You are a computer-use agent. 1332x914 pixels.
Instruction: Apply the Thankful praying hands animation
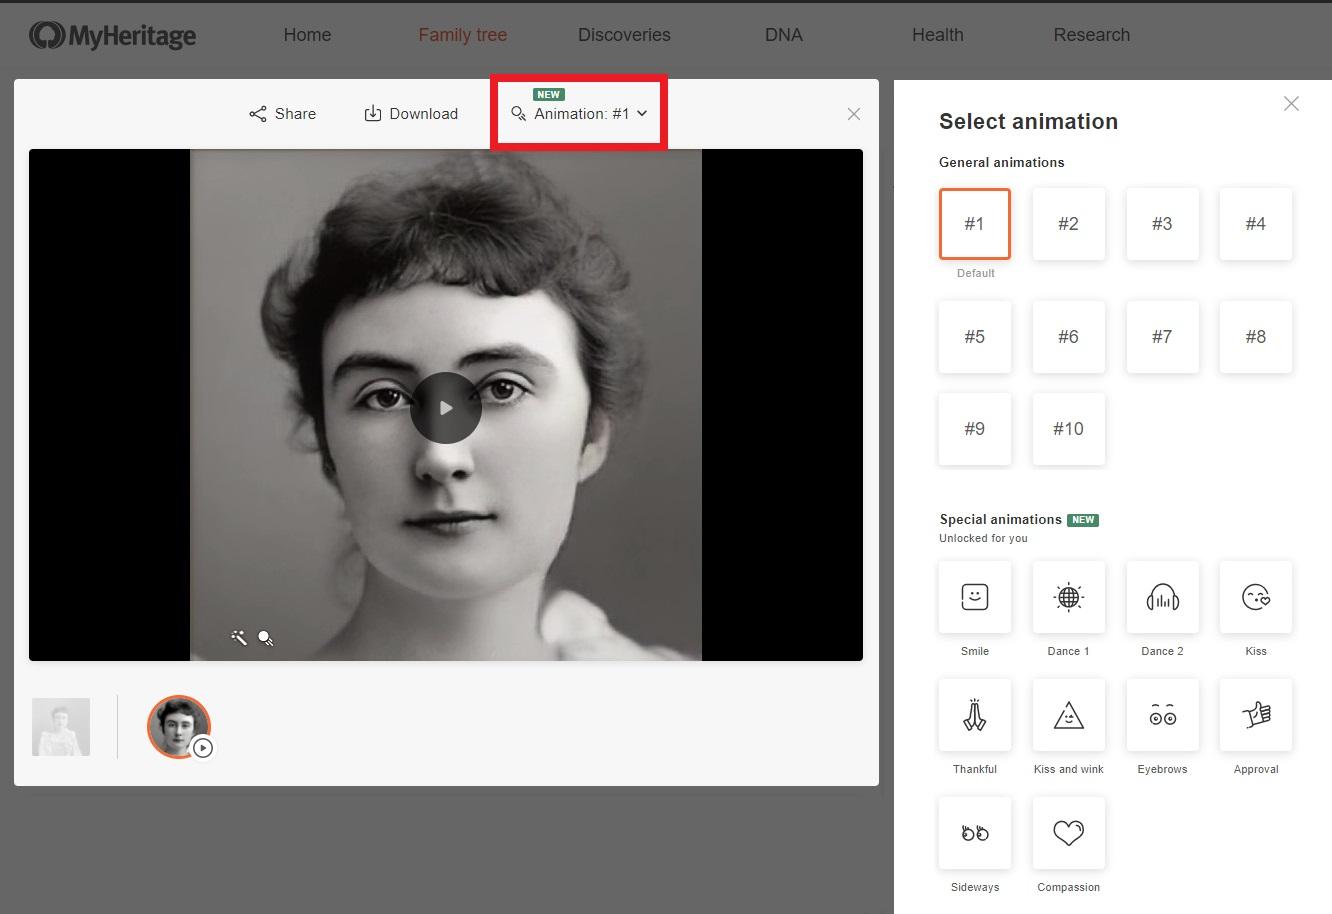[974, 715]
